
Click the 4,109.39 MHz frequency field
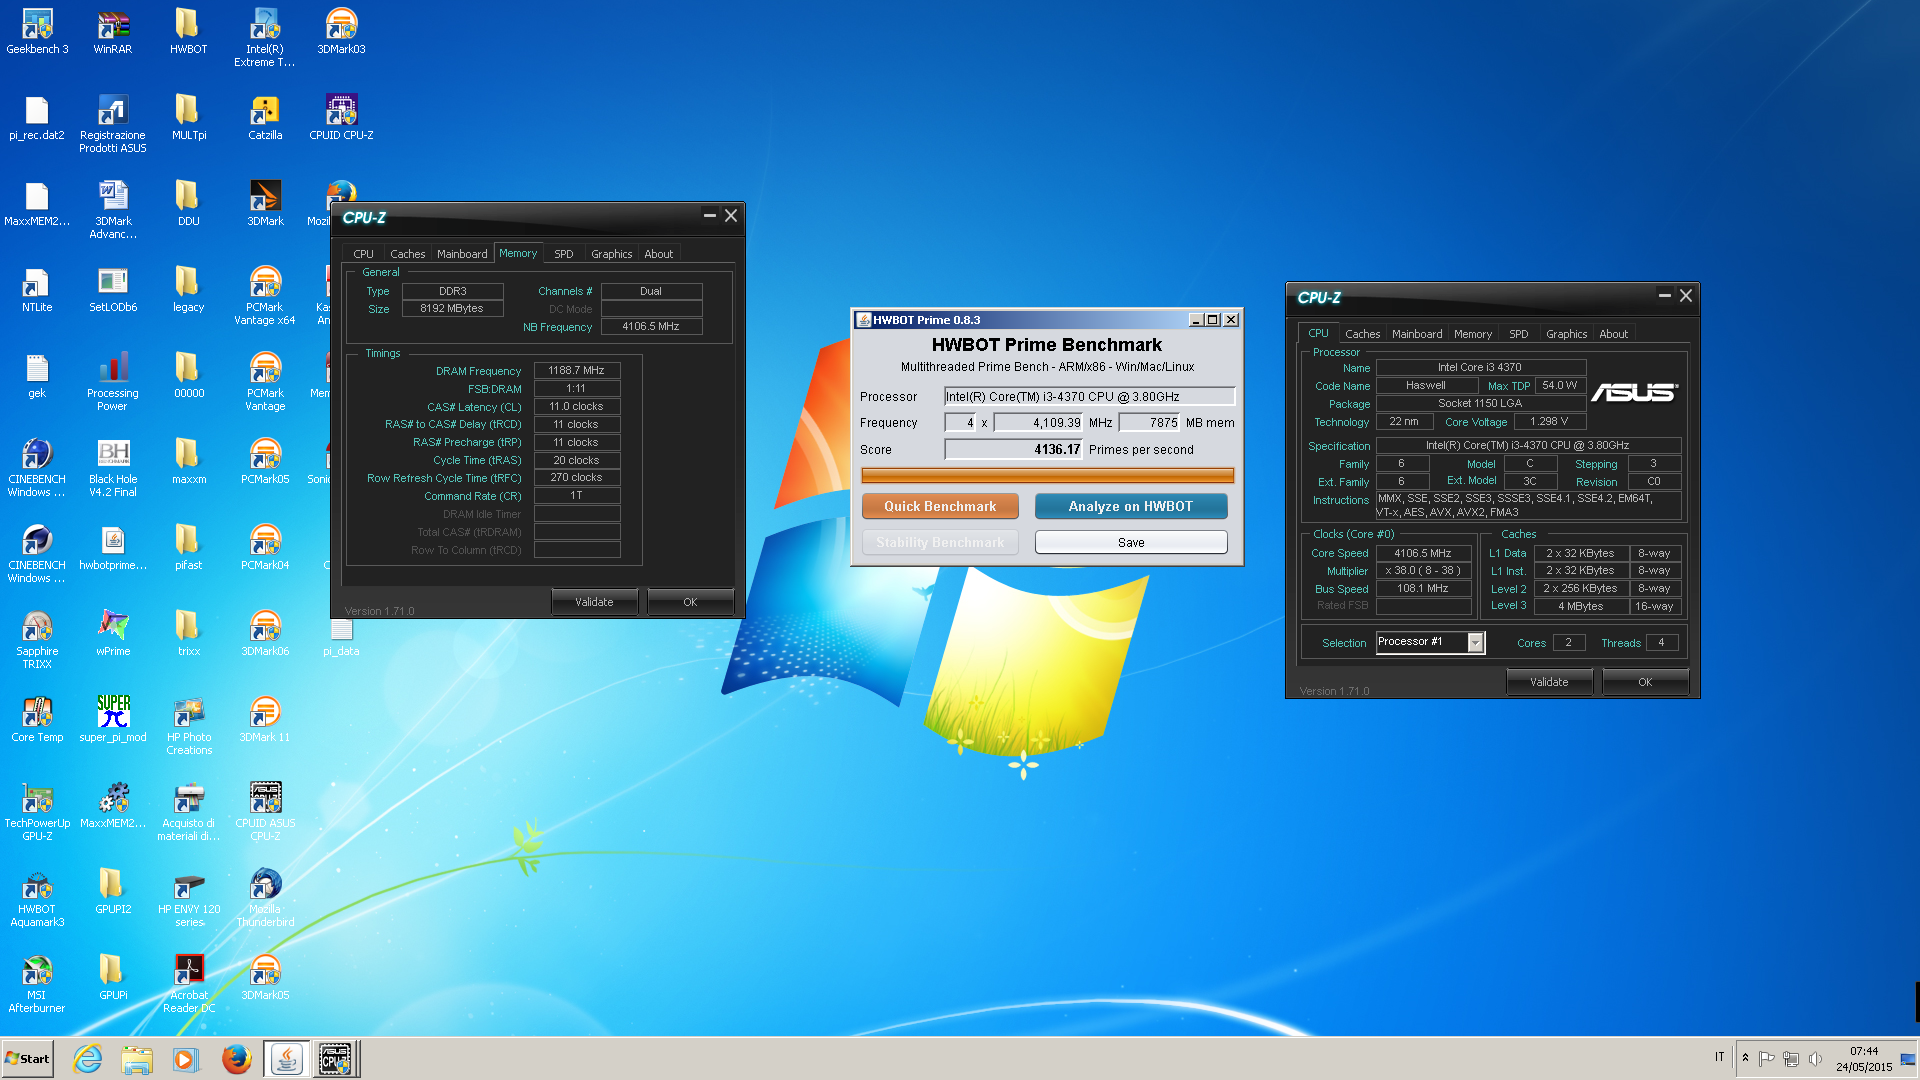(x=1038, y=422)
